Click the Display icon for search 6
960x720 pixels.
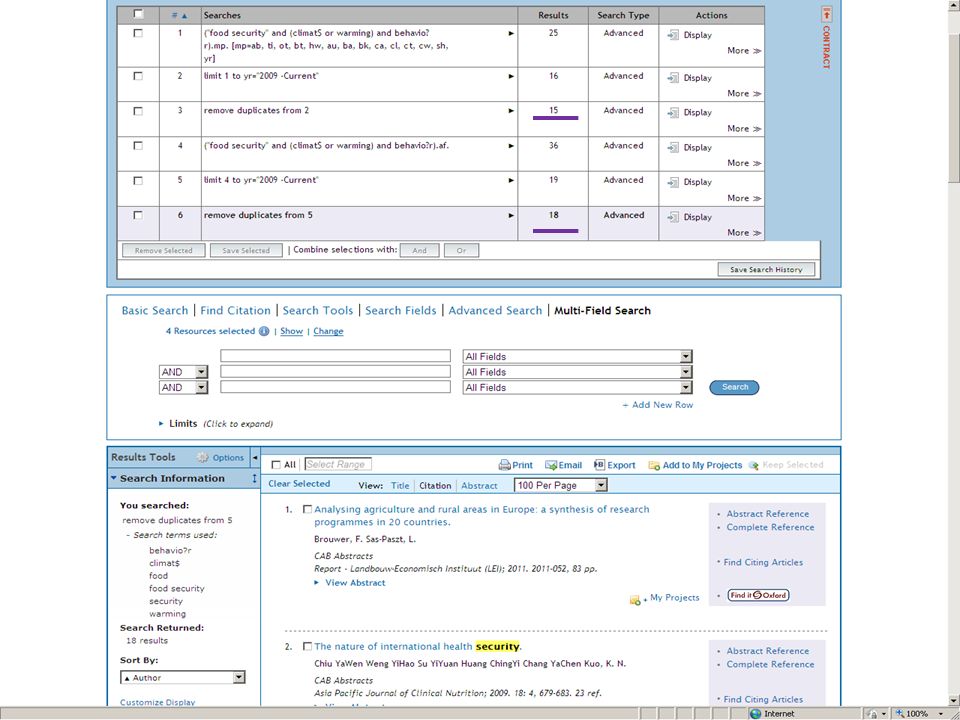(x=673, y=217)
